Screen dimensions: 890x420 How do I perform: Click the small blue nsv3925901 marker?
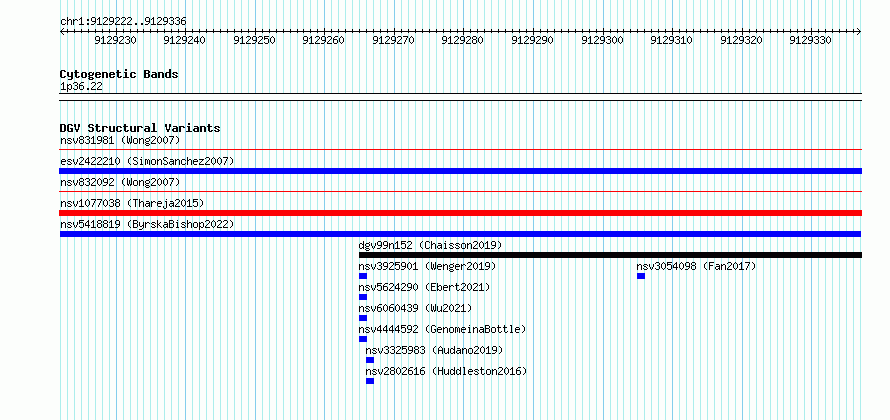(x=363, y=276)
